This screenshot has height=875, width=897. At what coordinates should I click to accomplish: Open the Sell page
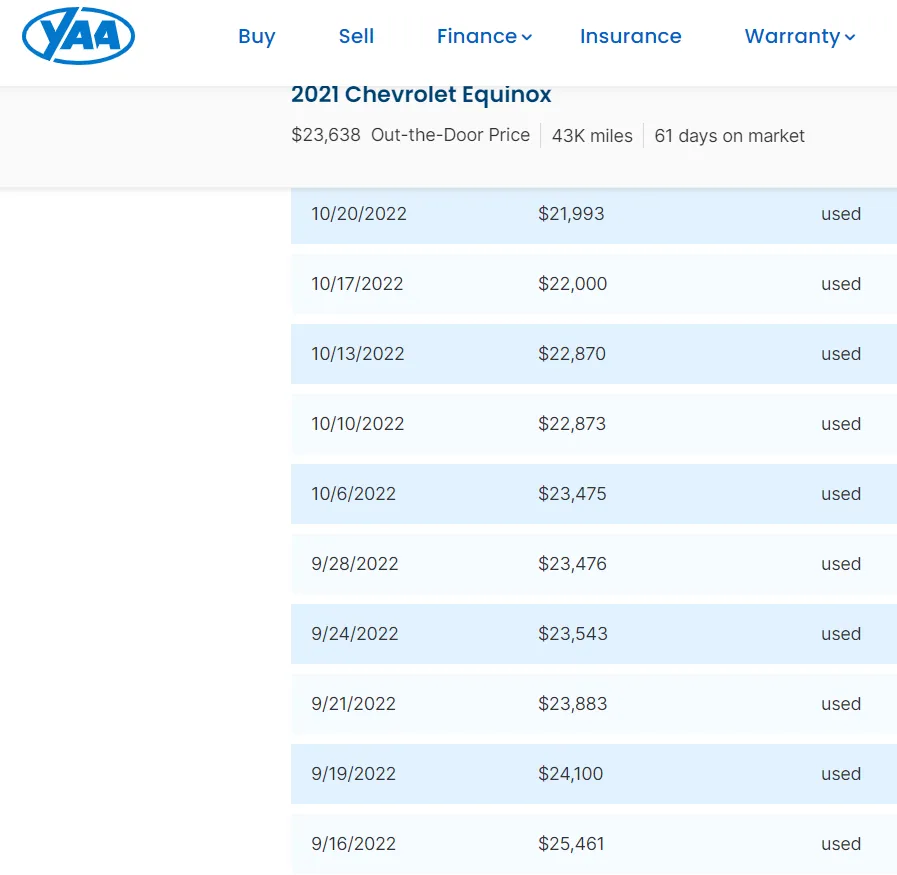coord(356,36)
